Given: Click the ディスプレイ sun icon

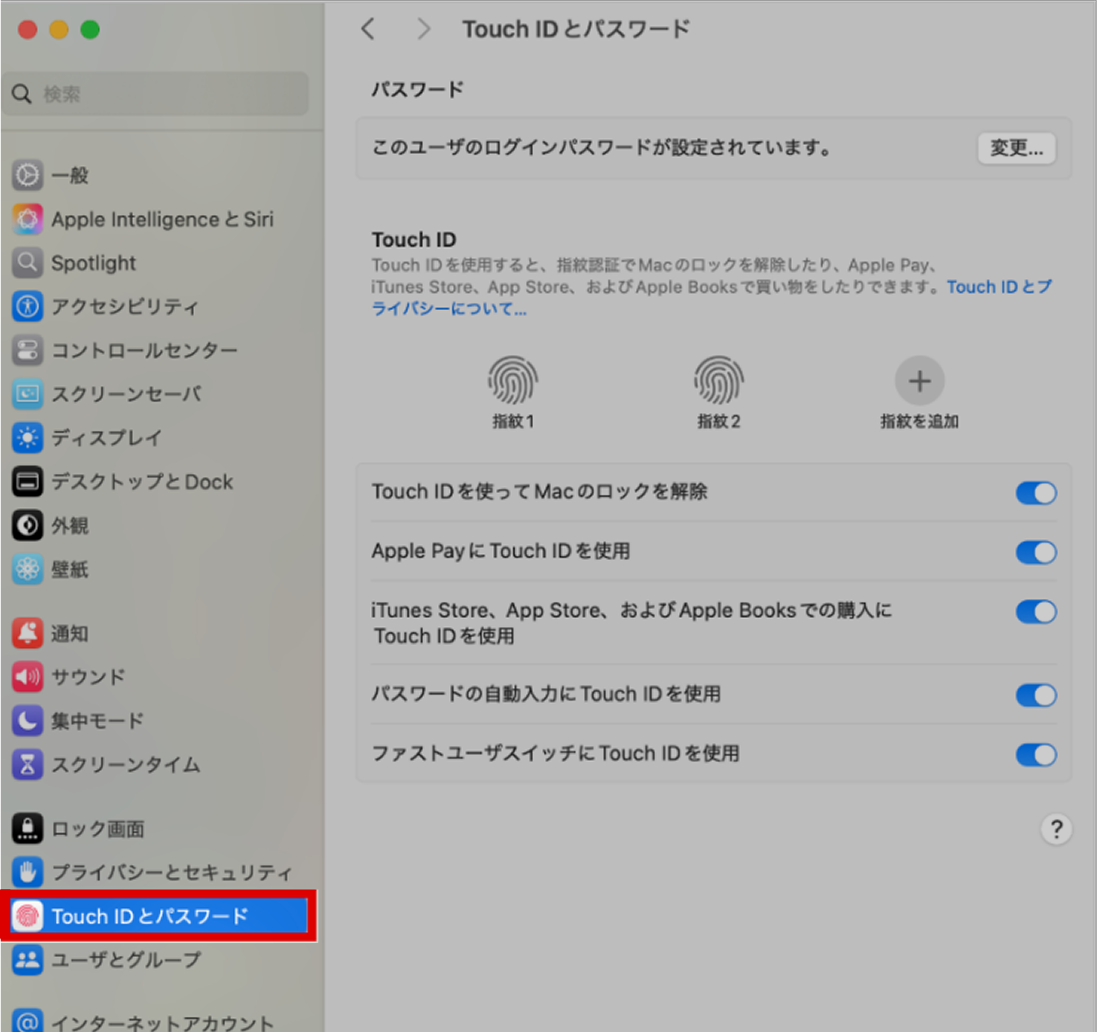Looking at the screenshot, I should [x=27, y=438].
